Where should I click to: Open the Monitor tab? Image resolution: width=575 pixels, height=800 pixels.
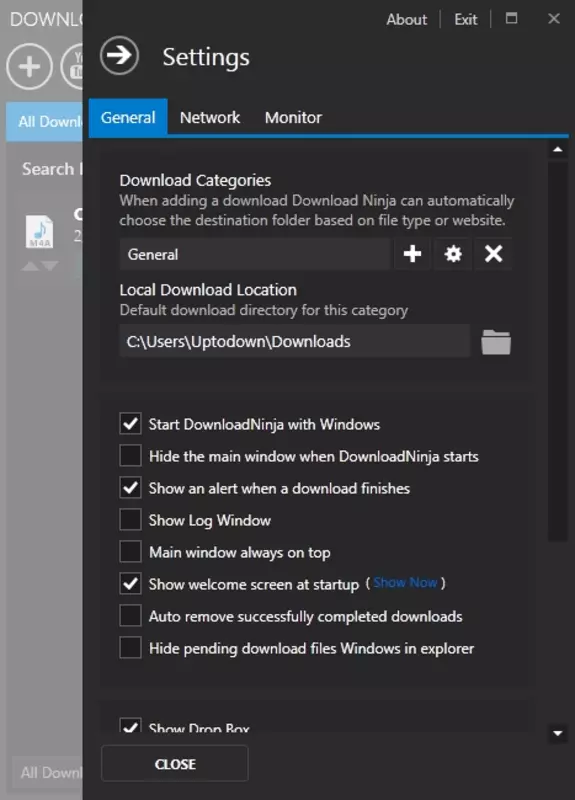tap(293, 117)
